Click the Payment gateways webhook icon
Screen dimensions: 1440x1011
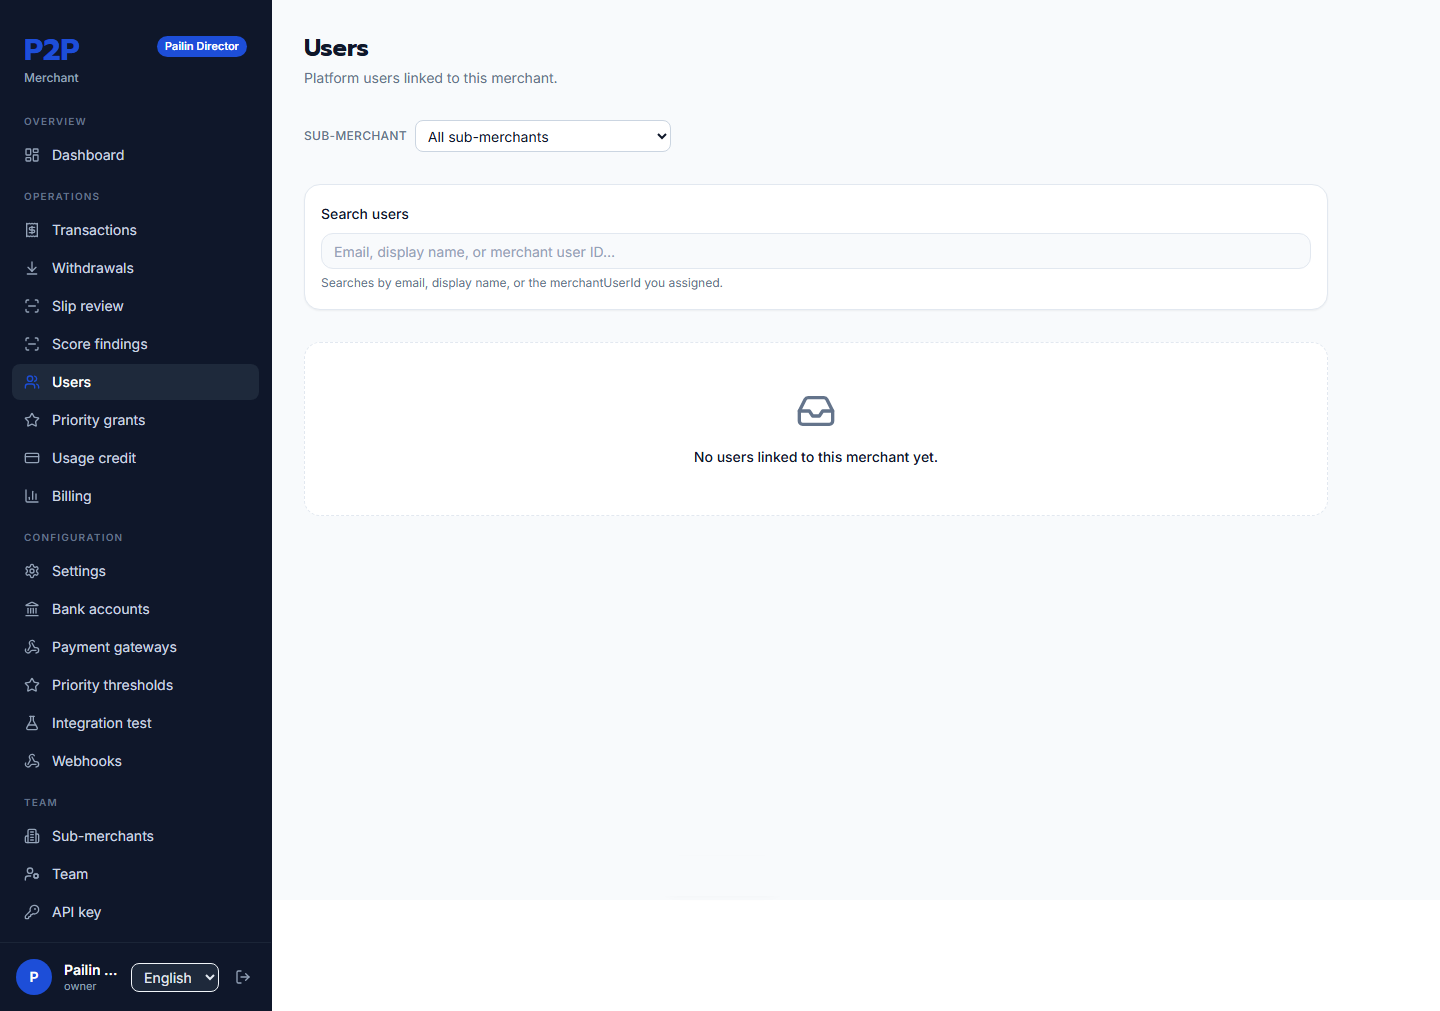(x=32, y=647)
